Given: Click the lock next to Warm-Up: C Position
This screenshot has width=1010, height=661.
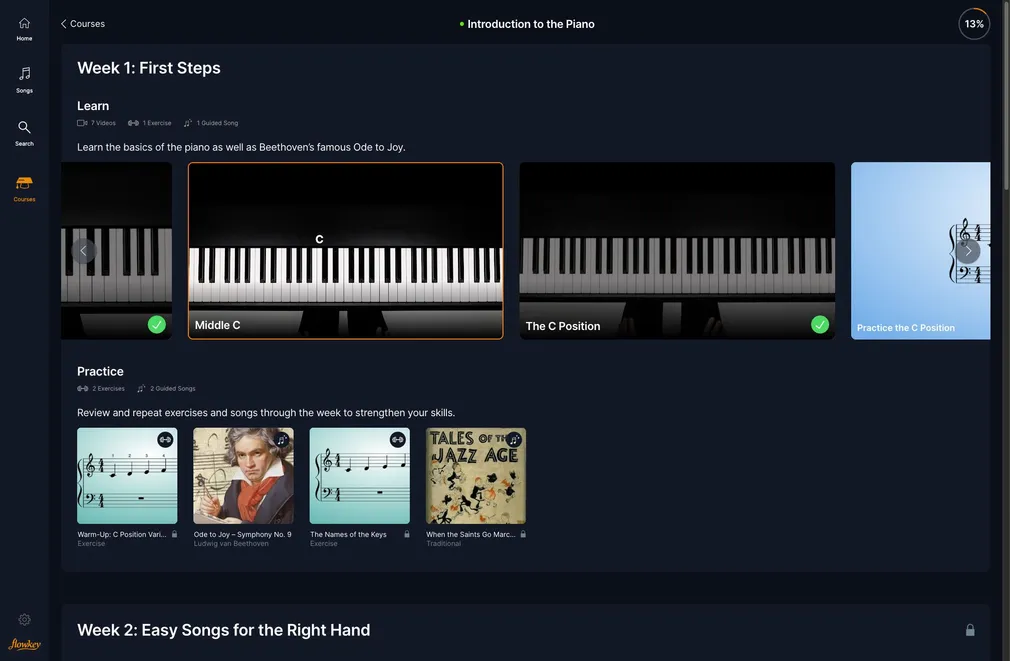Looking at the screenshot, I should click(175, 534).
